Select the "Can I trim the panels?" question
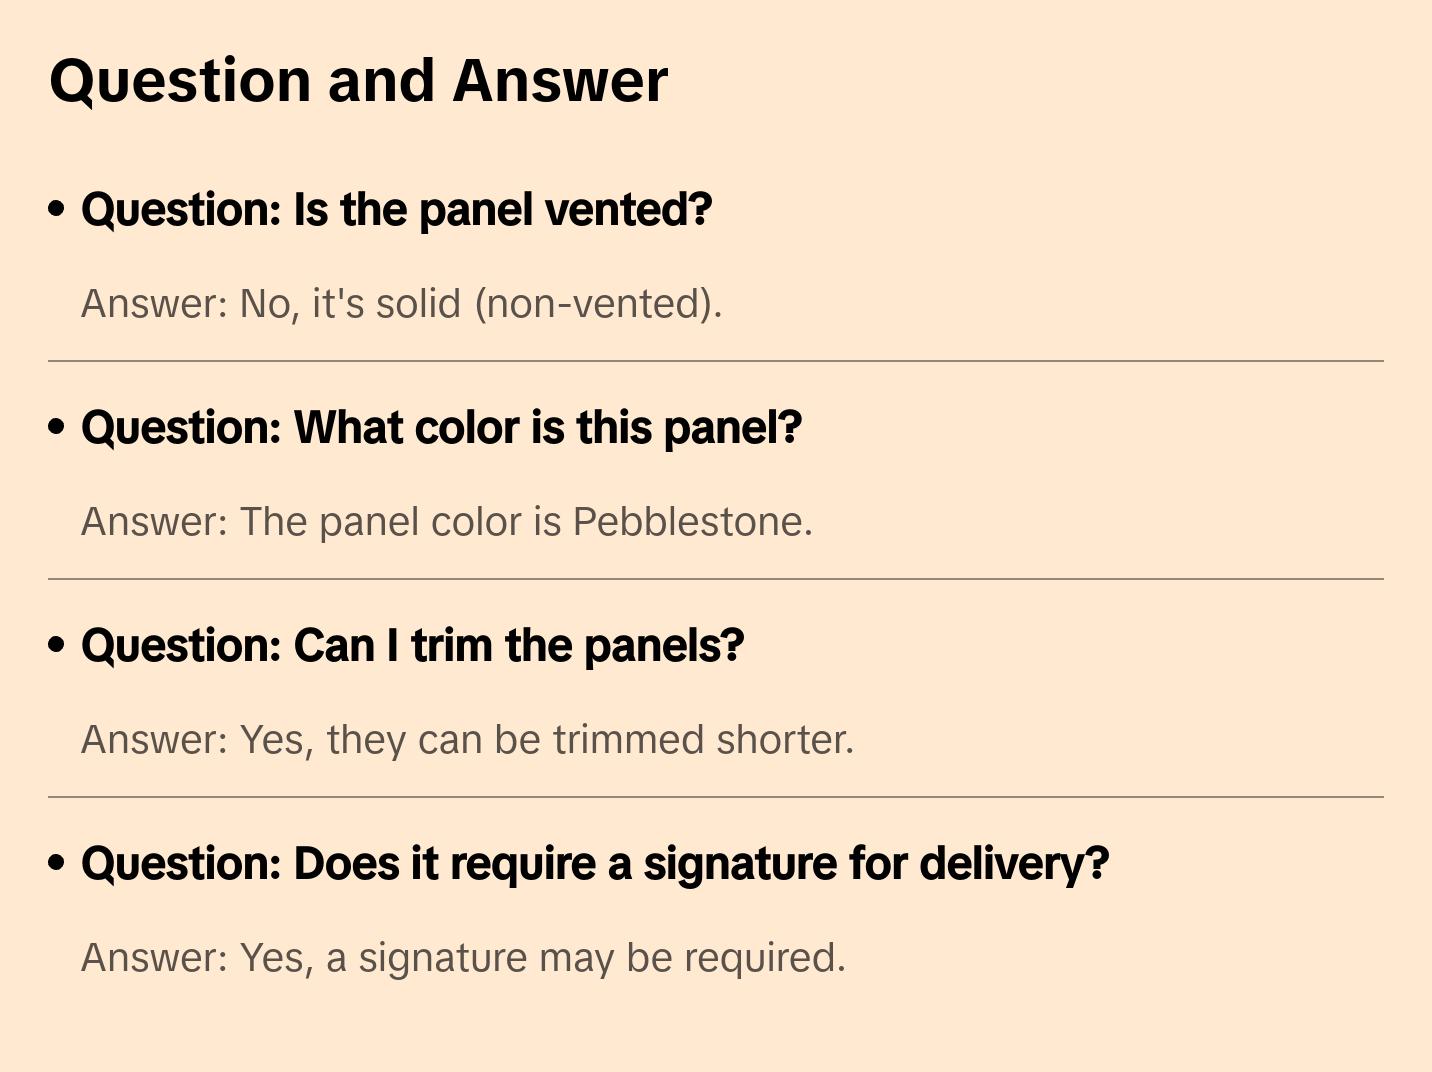The image size is (1432, 1072). click(412, 646)
